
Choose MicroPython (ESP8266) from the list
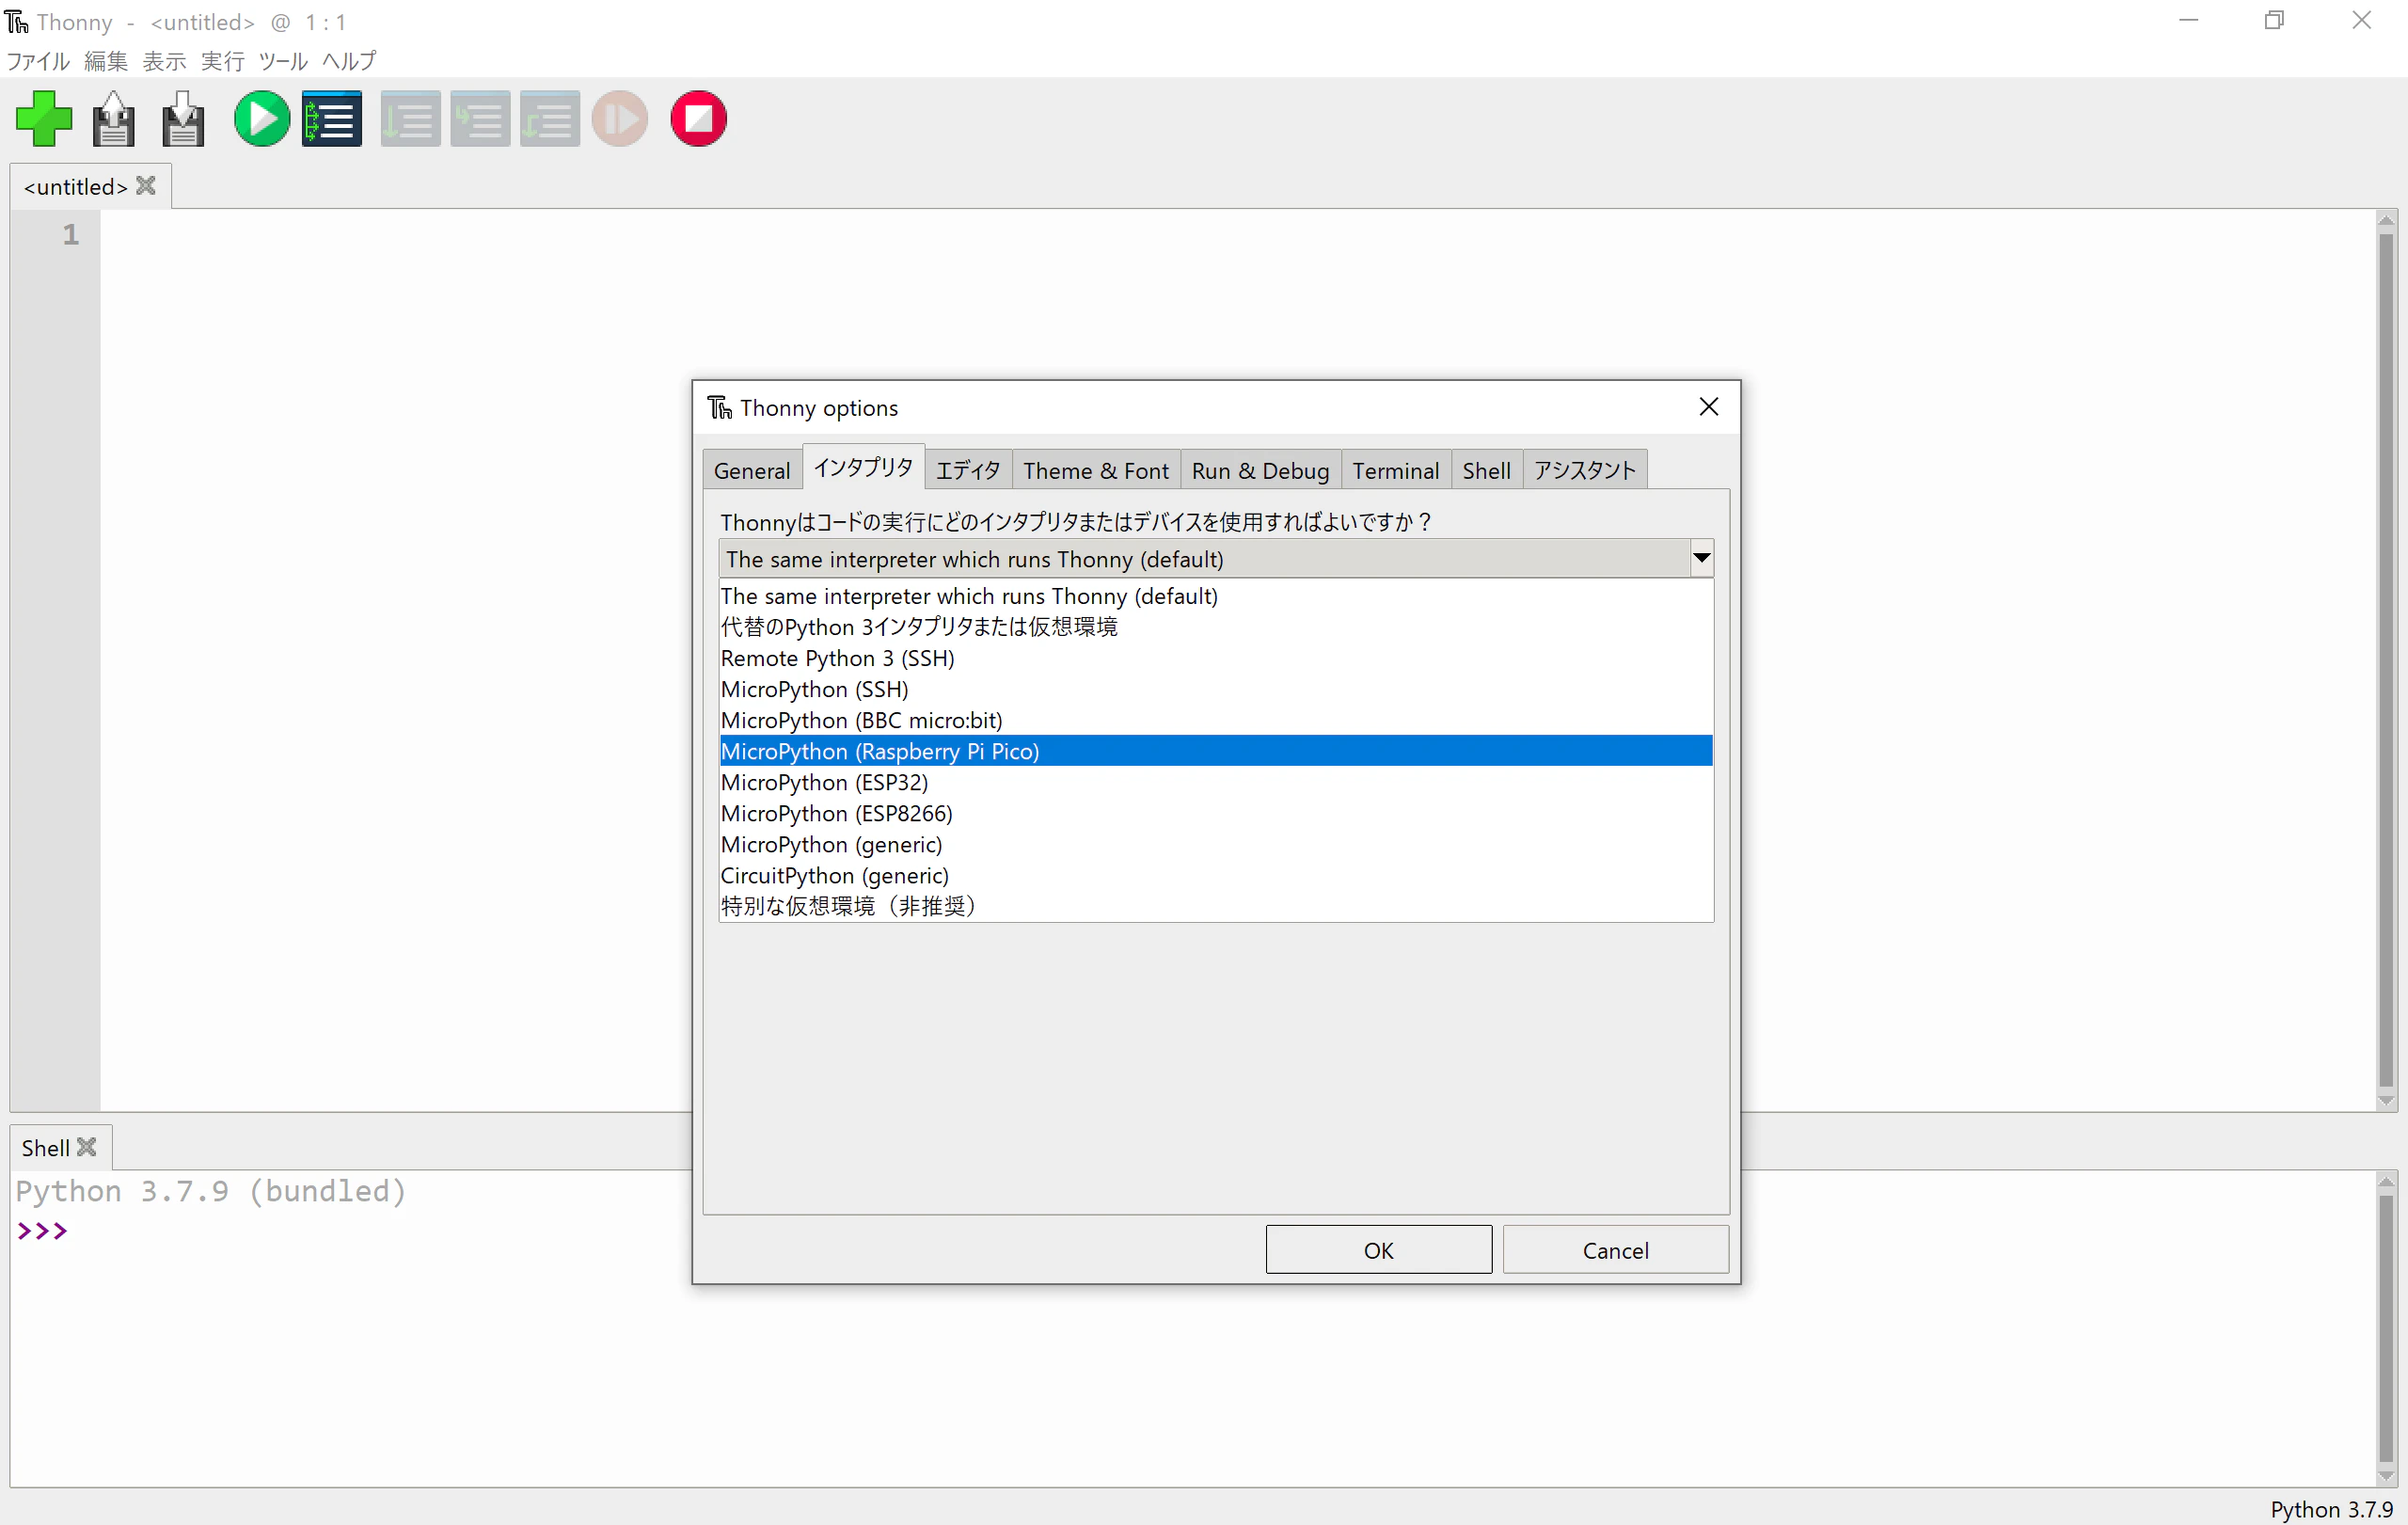click(1216, 813)
